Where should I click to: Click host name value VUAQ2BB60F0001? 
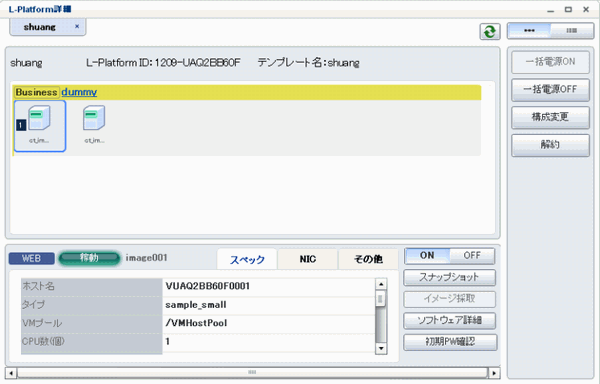[x=207, y=286]
